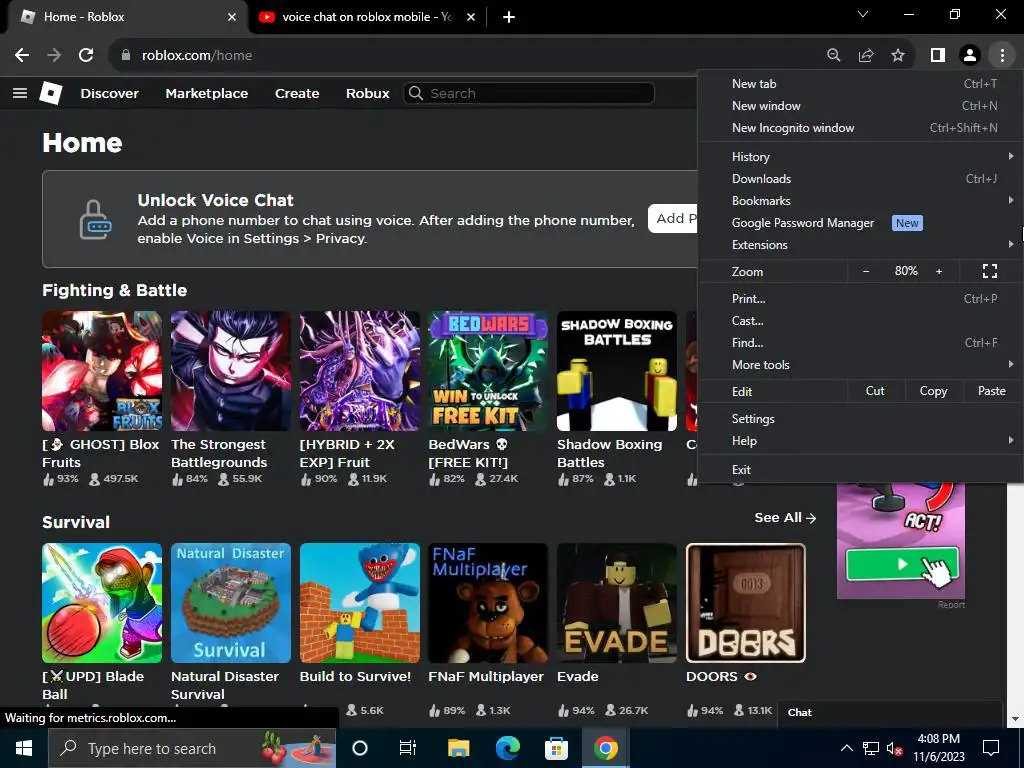This screenshot has height=768, width=1024.
Task: Choose Print from the menu
Action: coord(861,299)
